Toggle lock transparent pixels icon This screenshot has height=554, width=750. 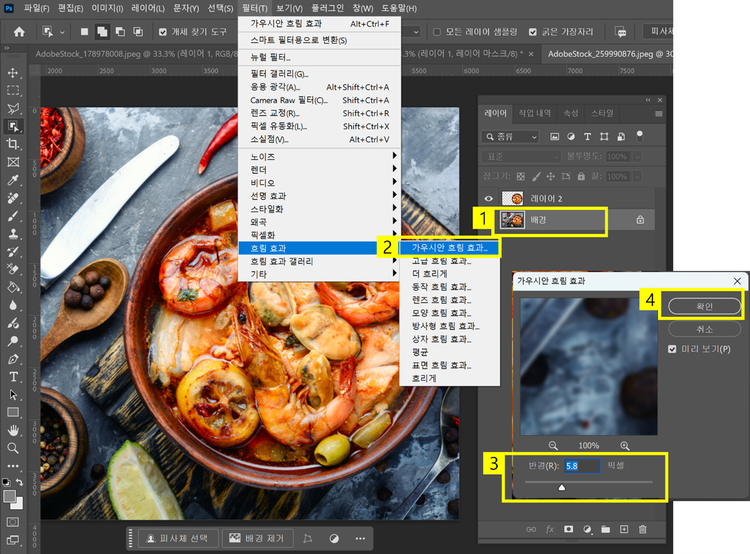click(x=521, y=177)
